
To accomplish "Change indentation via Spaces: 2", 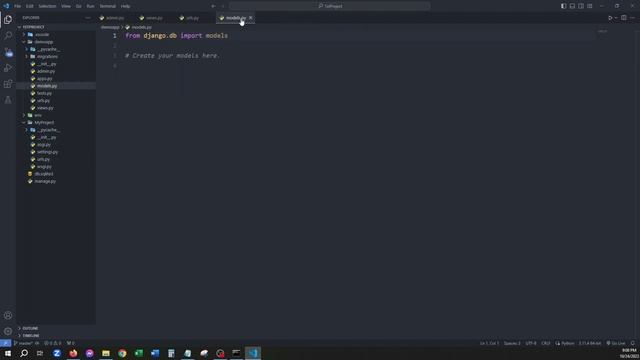I will coord(512,343).
